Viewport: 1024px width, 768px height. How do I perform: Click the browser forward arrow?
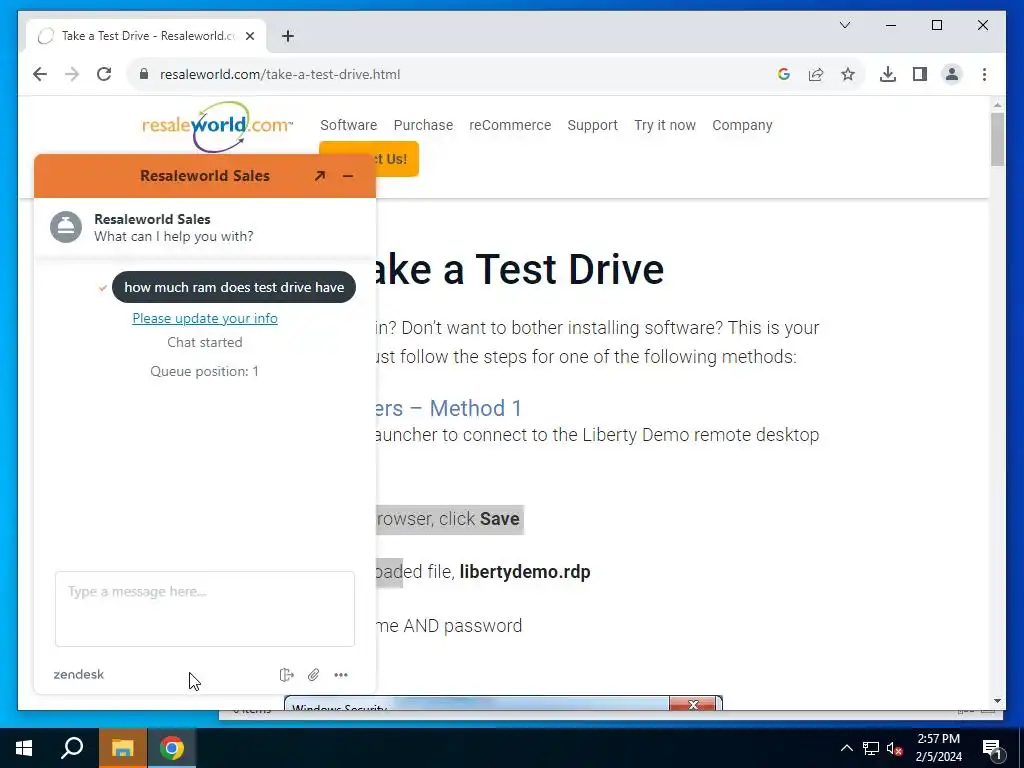72,74
